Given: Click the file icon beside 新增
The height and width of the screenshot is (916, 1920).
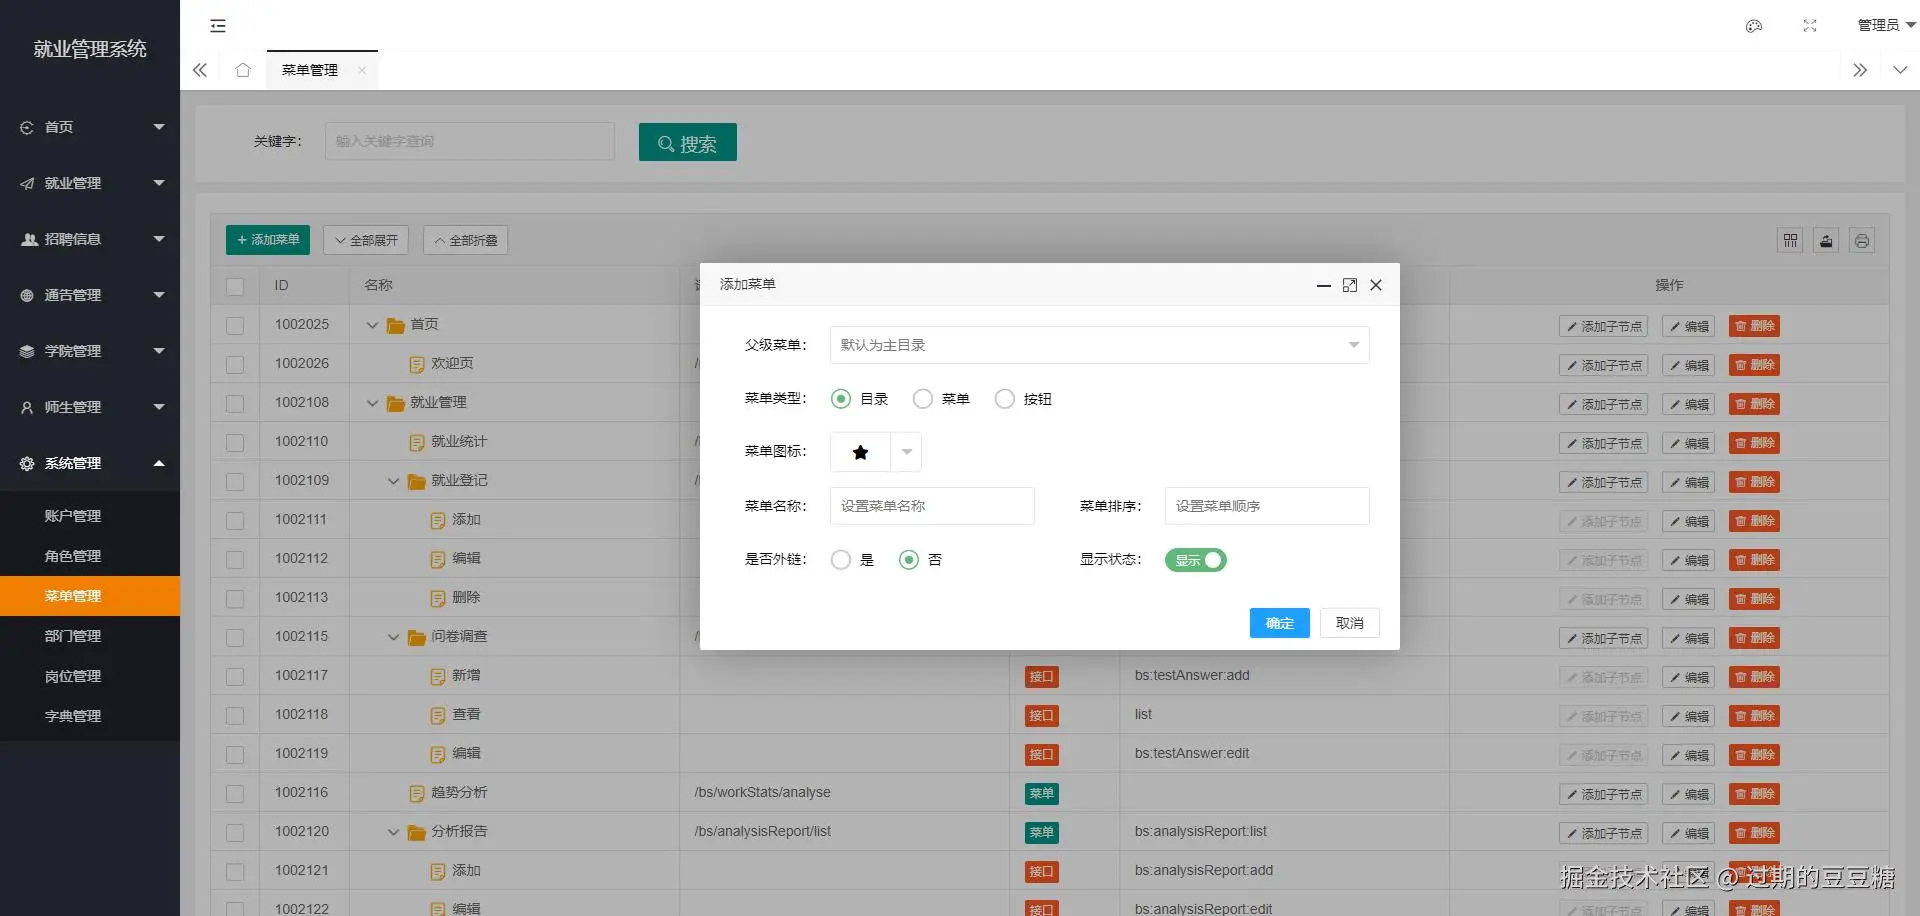Looking at the screenshot, I should (438, 676).
